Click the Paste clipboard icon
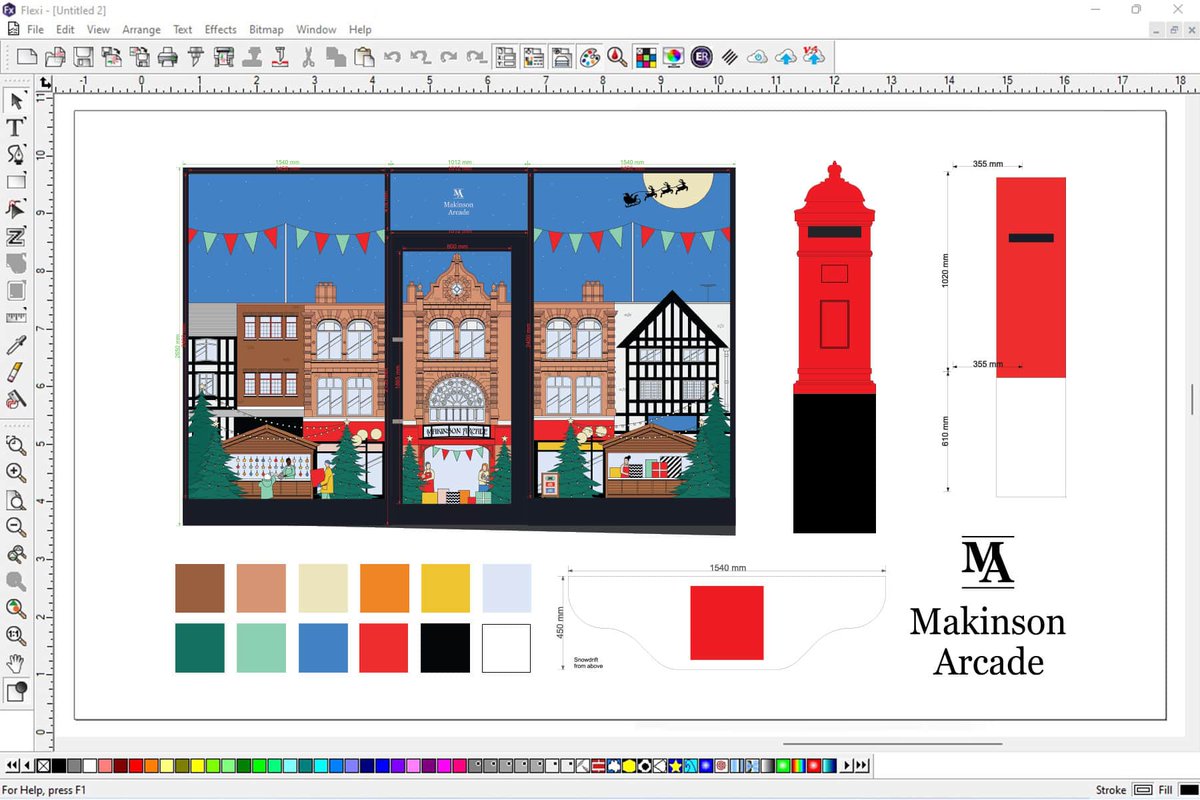 [364, 57]
